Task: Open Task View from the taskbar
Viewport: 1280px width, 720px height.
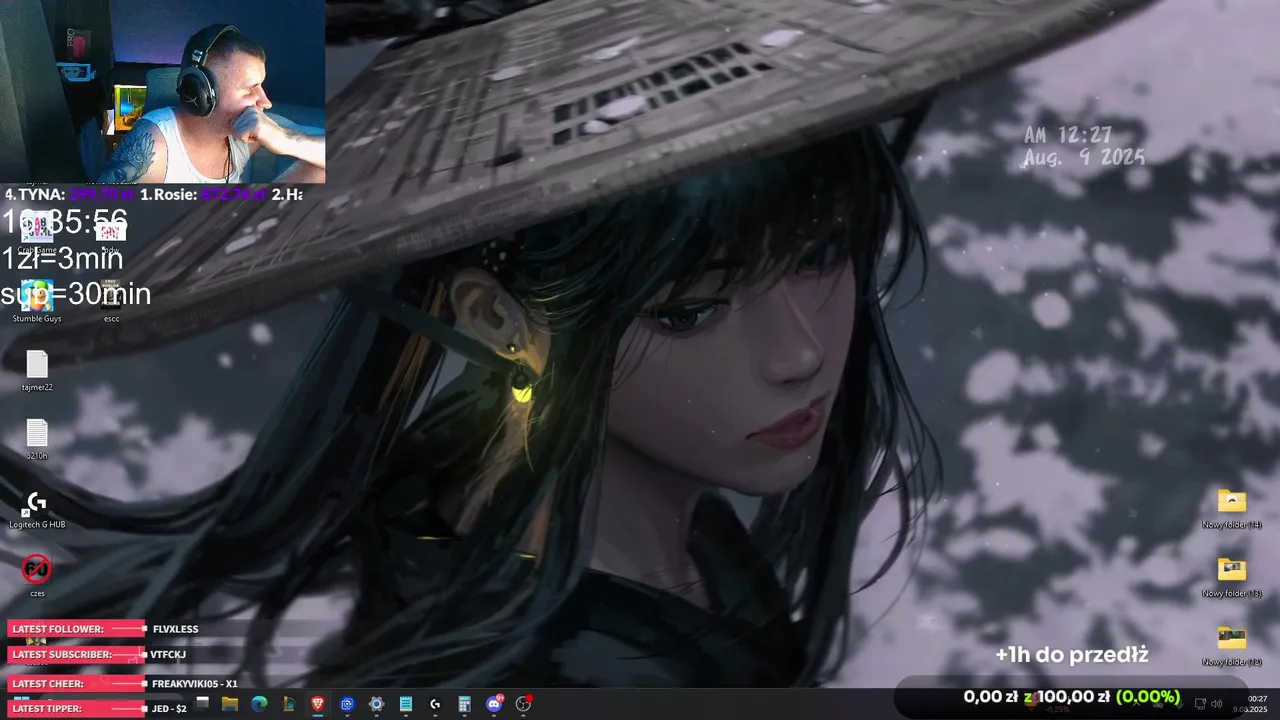Action: coord(202,704)
